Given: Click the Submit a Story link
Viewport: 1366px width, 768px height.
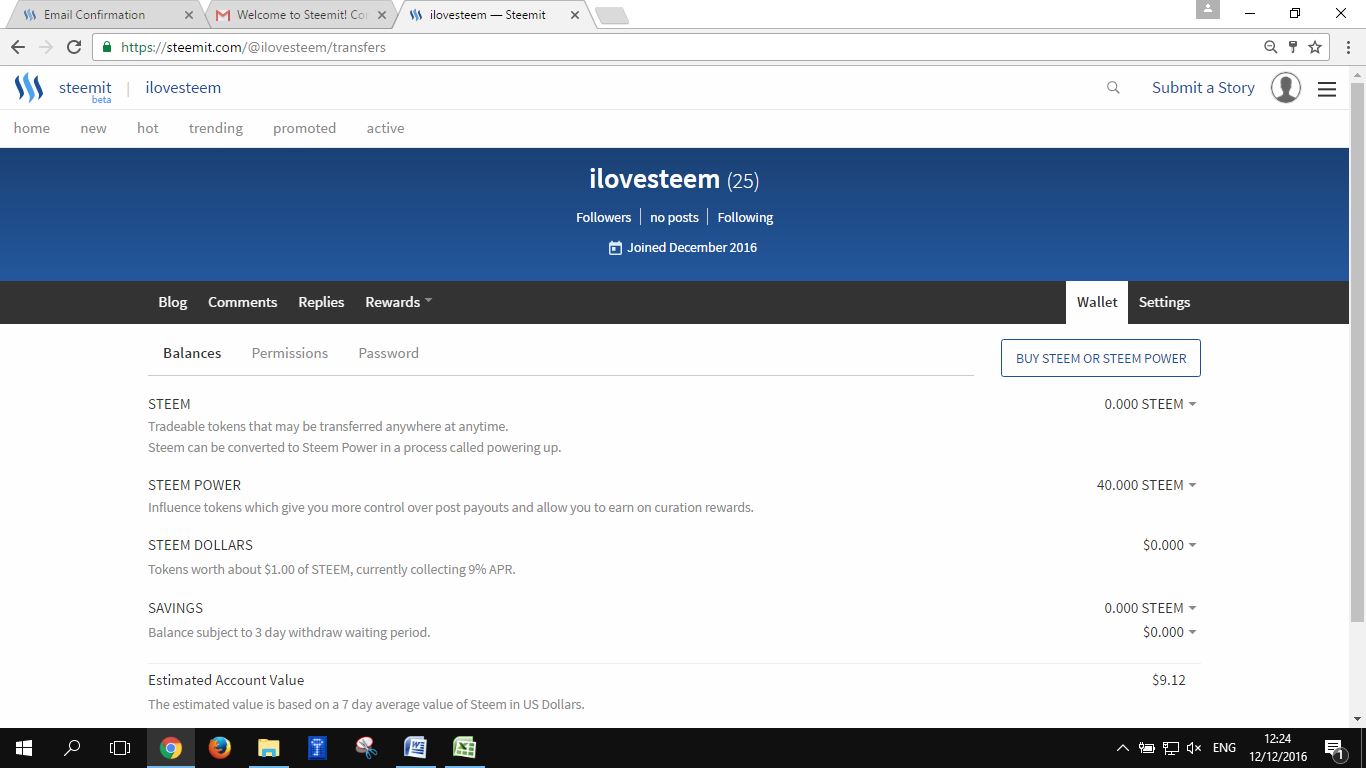Looking at the screenshot, I should (1203, 88).
